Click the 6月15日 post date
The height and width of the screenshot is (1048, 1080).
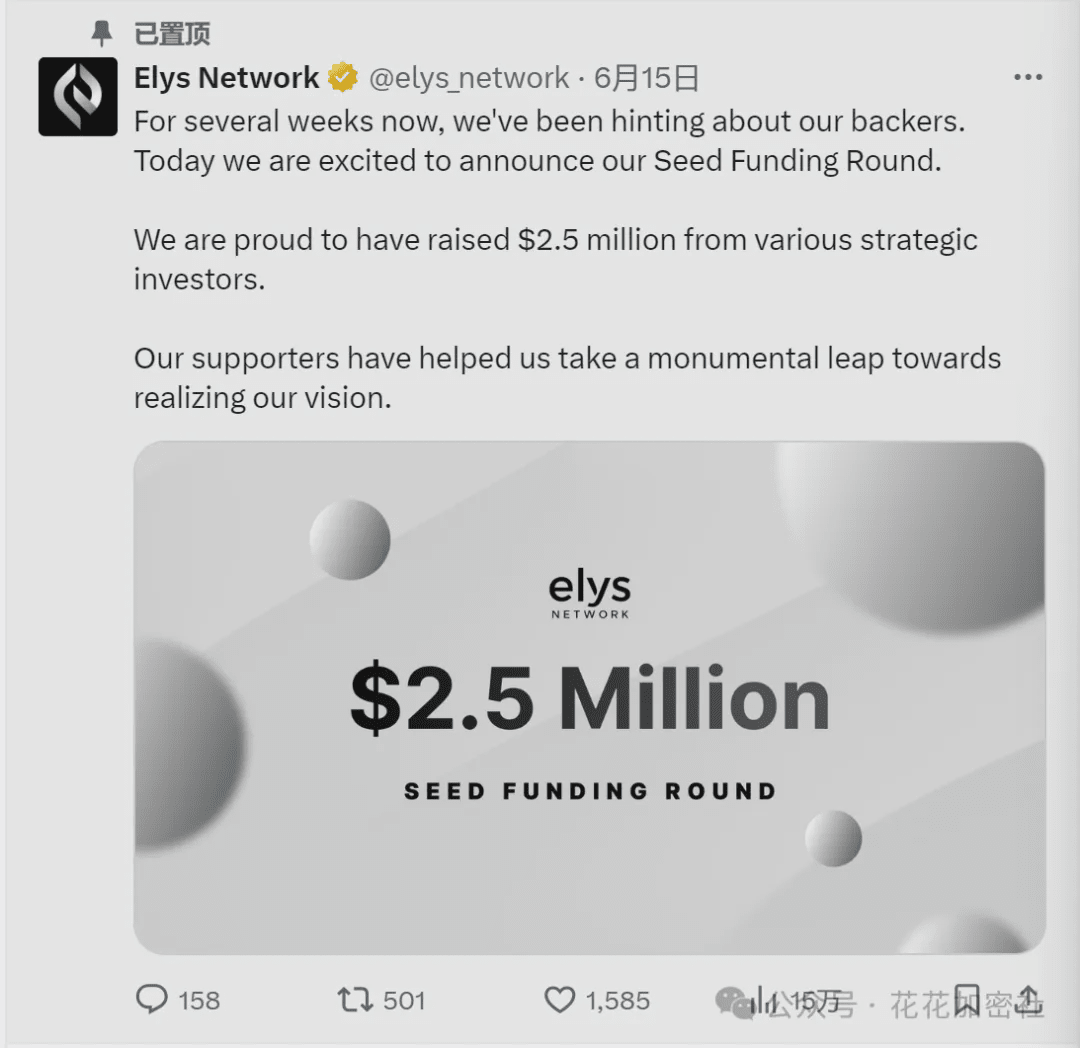click(646, 77)
